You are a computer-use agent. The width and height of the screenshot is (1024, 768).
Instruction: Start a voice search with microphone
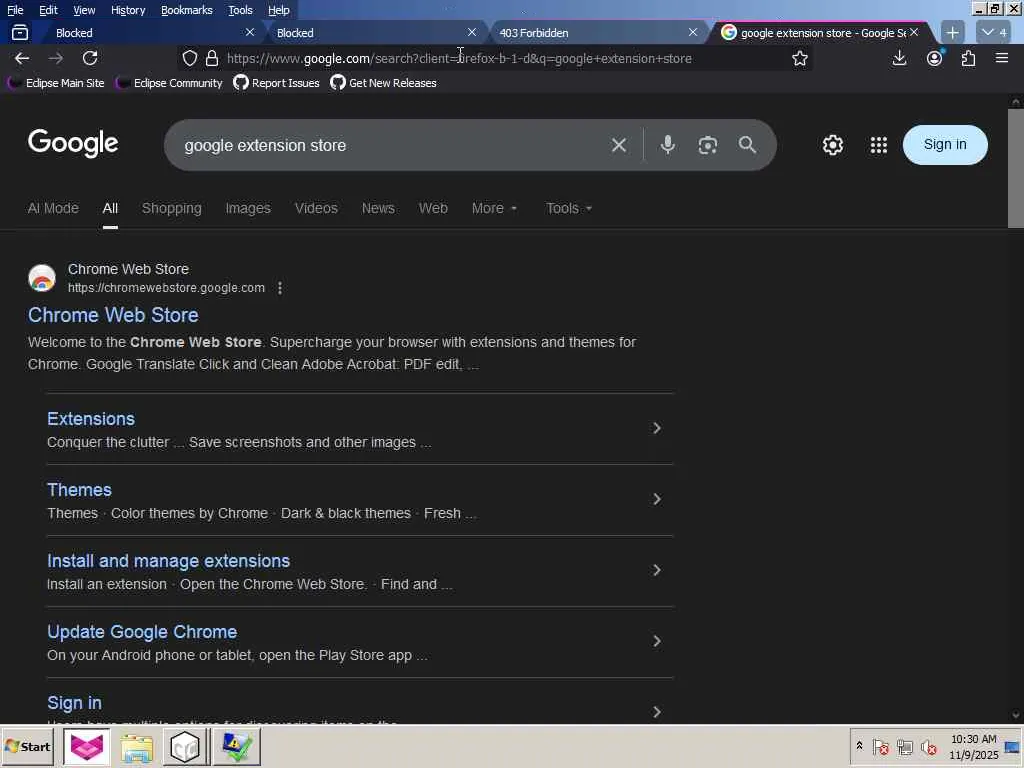click(667, 145)
